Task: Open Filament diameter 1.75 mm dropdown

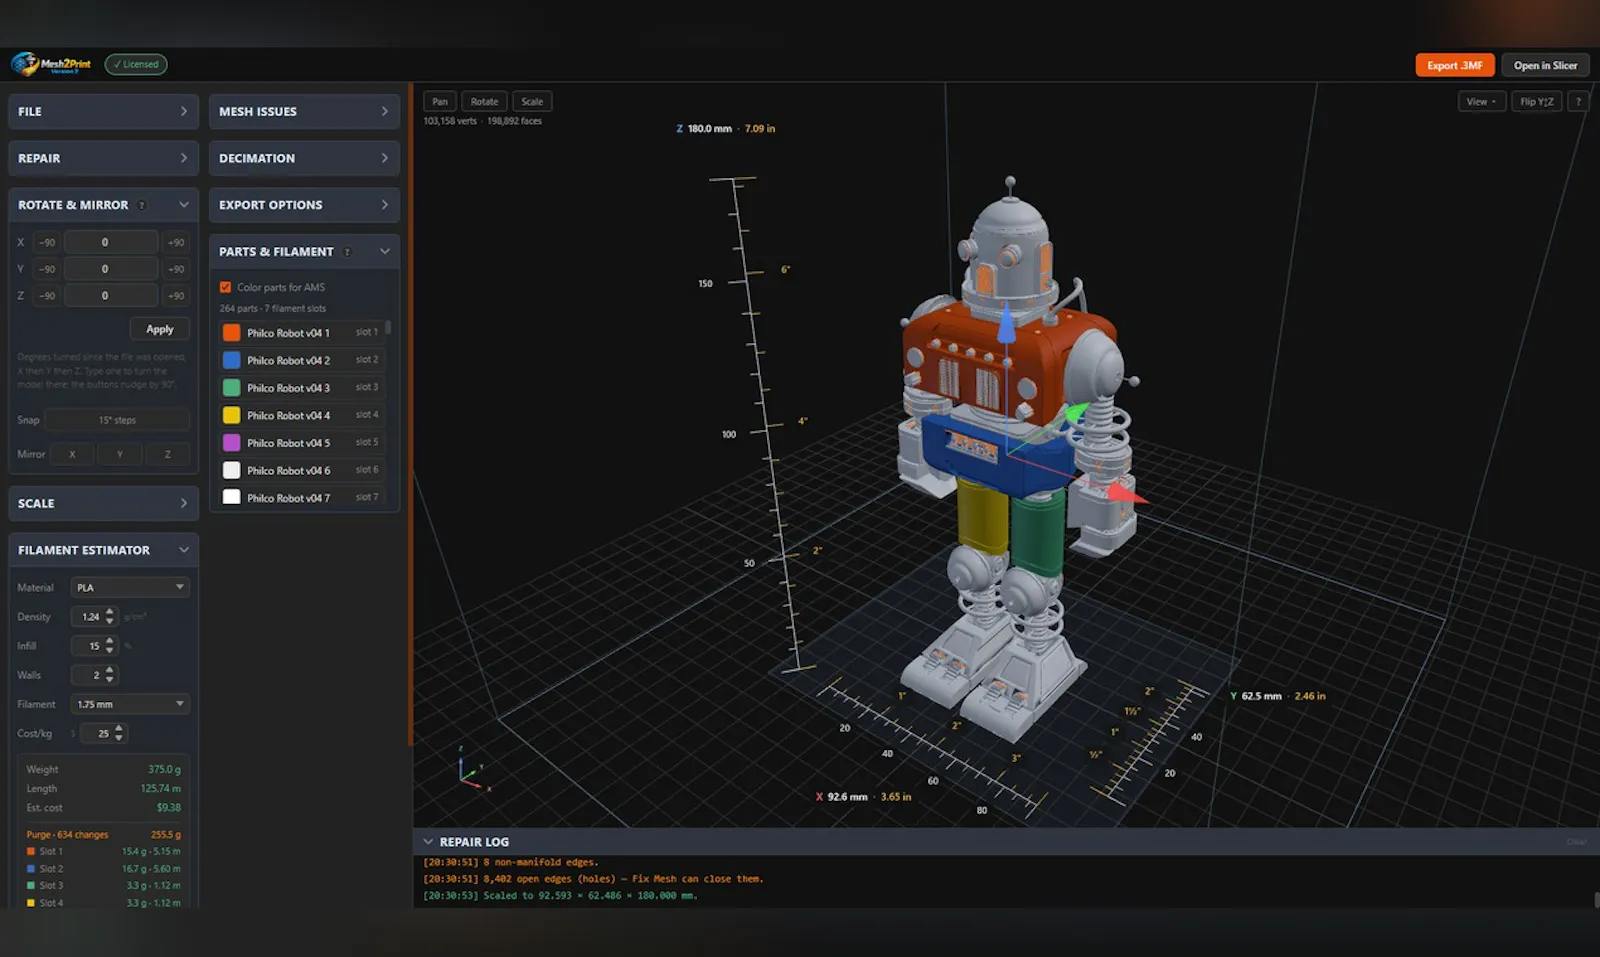Action: coord(130,705)
